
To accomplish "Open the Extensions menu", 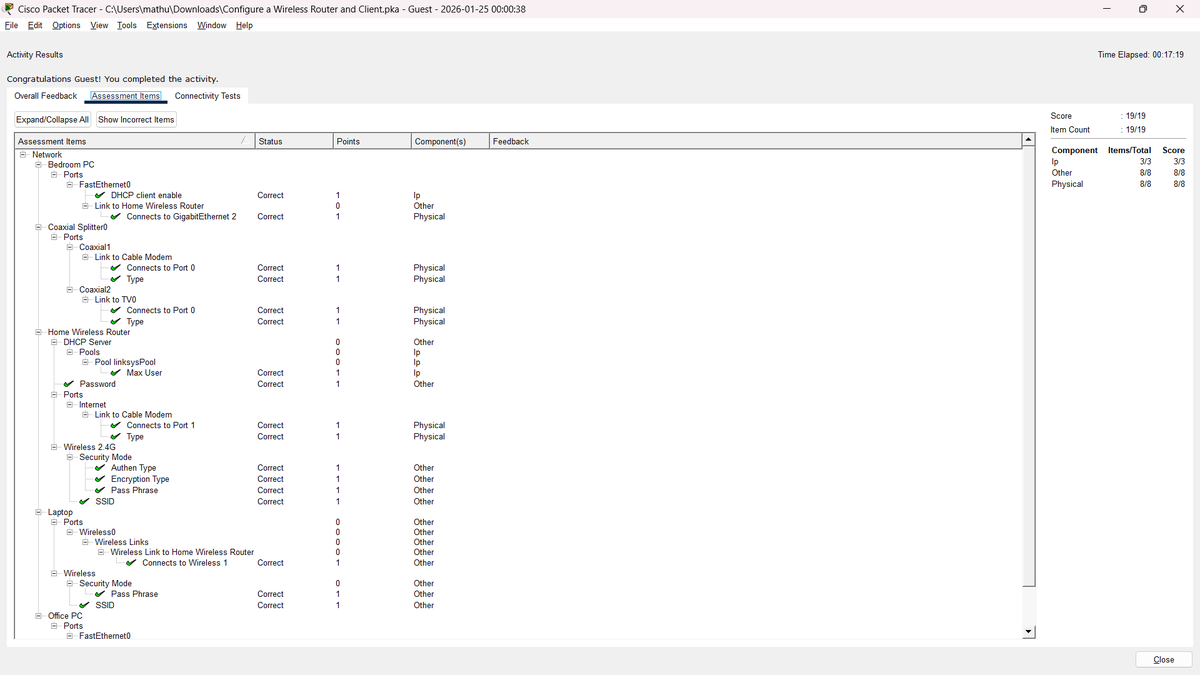I will pos(167,25).
